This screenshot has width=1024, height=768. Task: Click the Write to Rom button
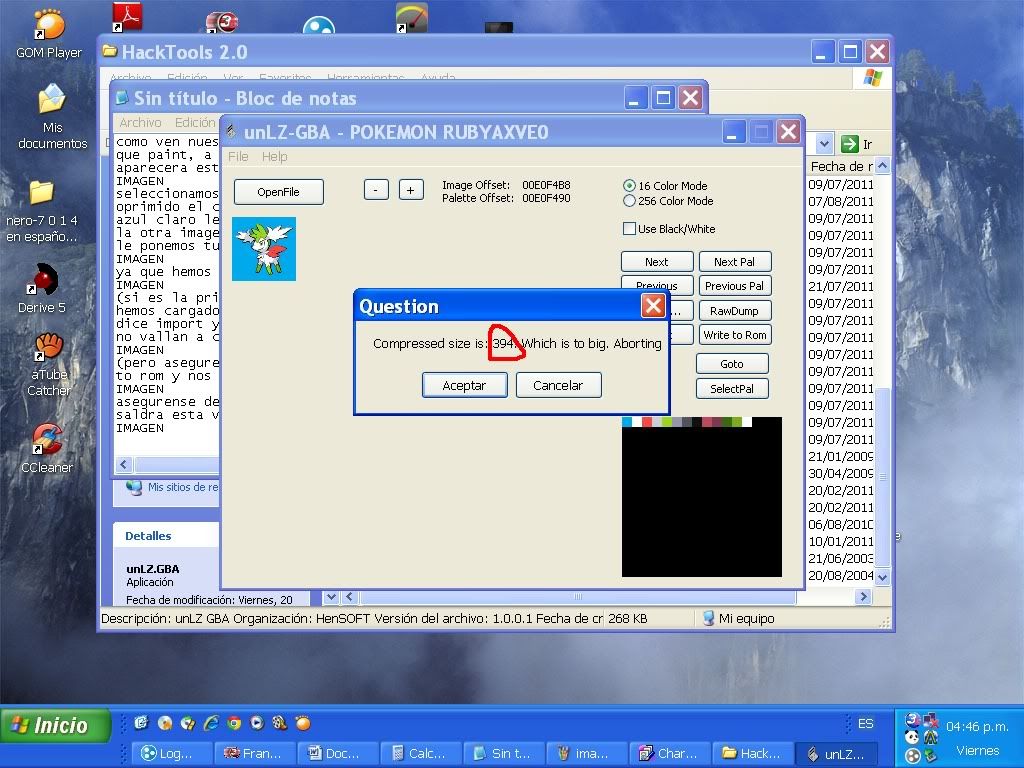[735, 335]
